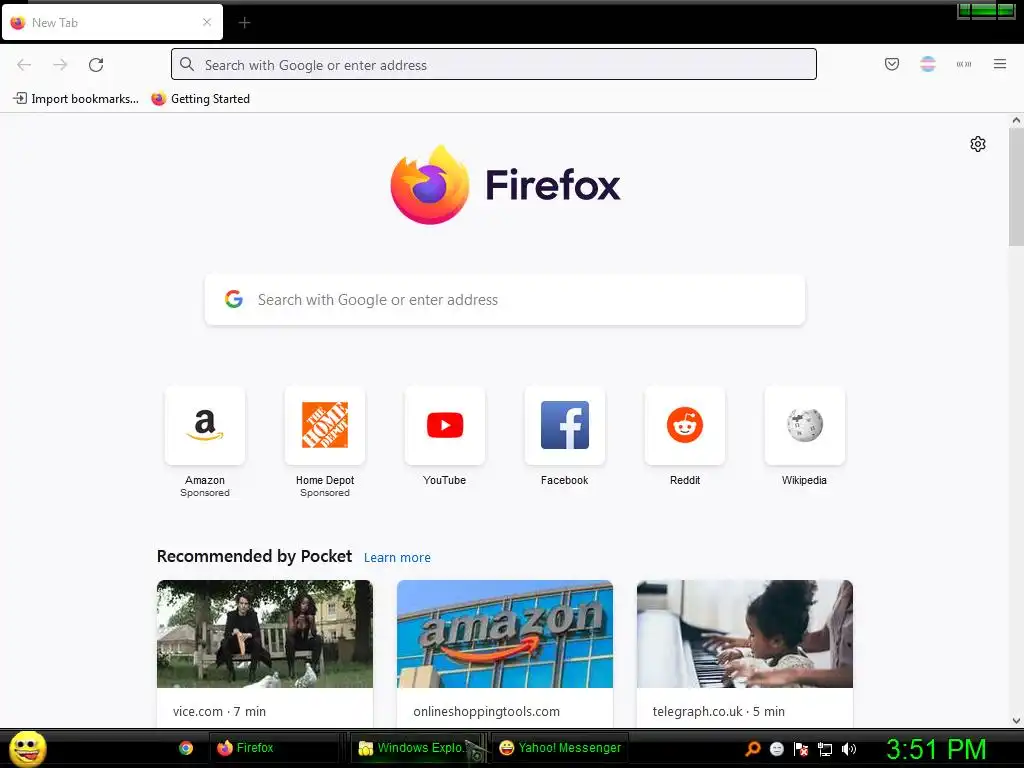Open Firefox application hamburger menu

coord(999,64)
